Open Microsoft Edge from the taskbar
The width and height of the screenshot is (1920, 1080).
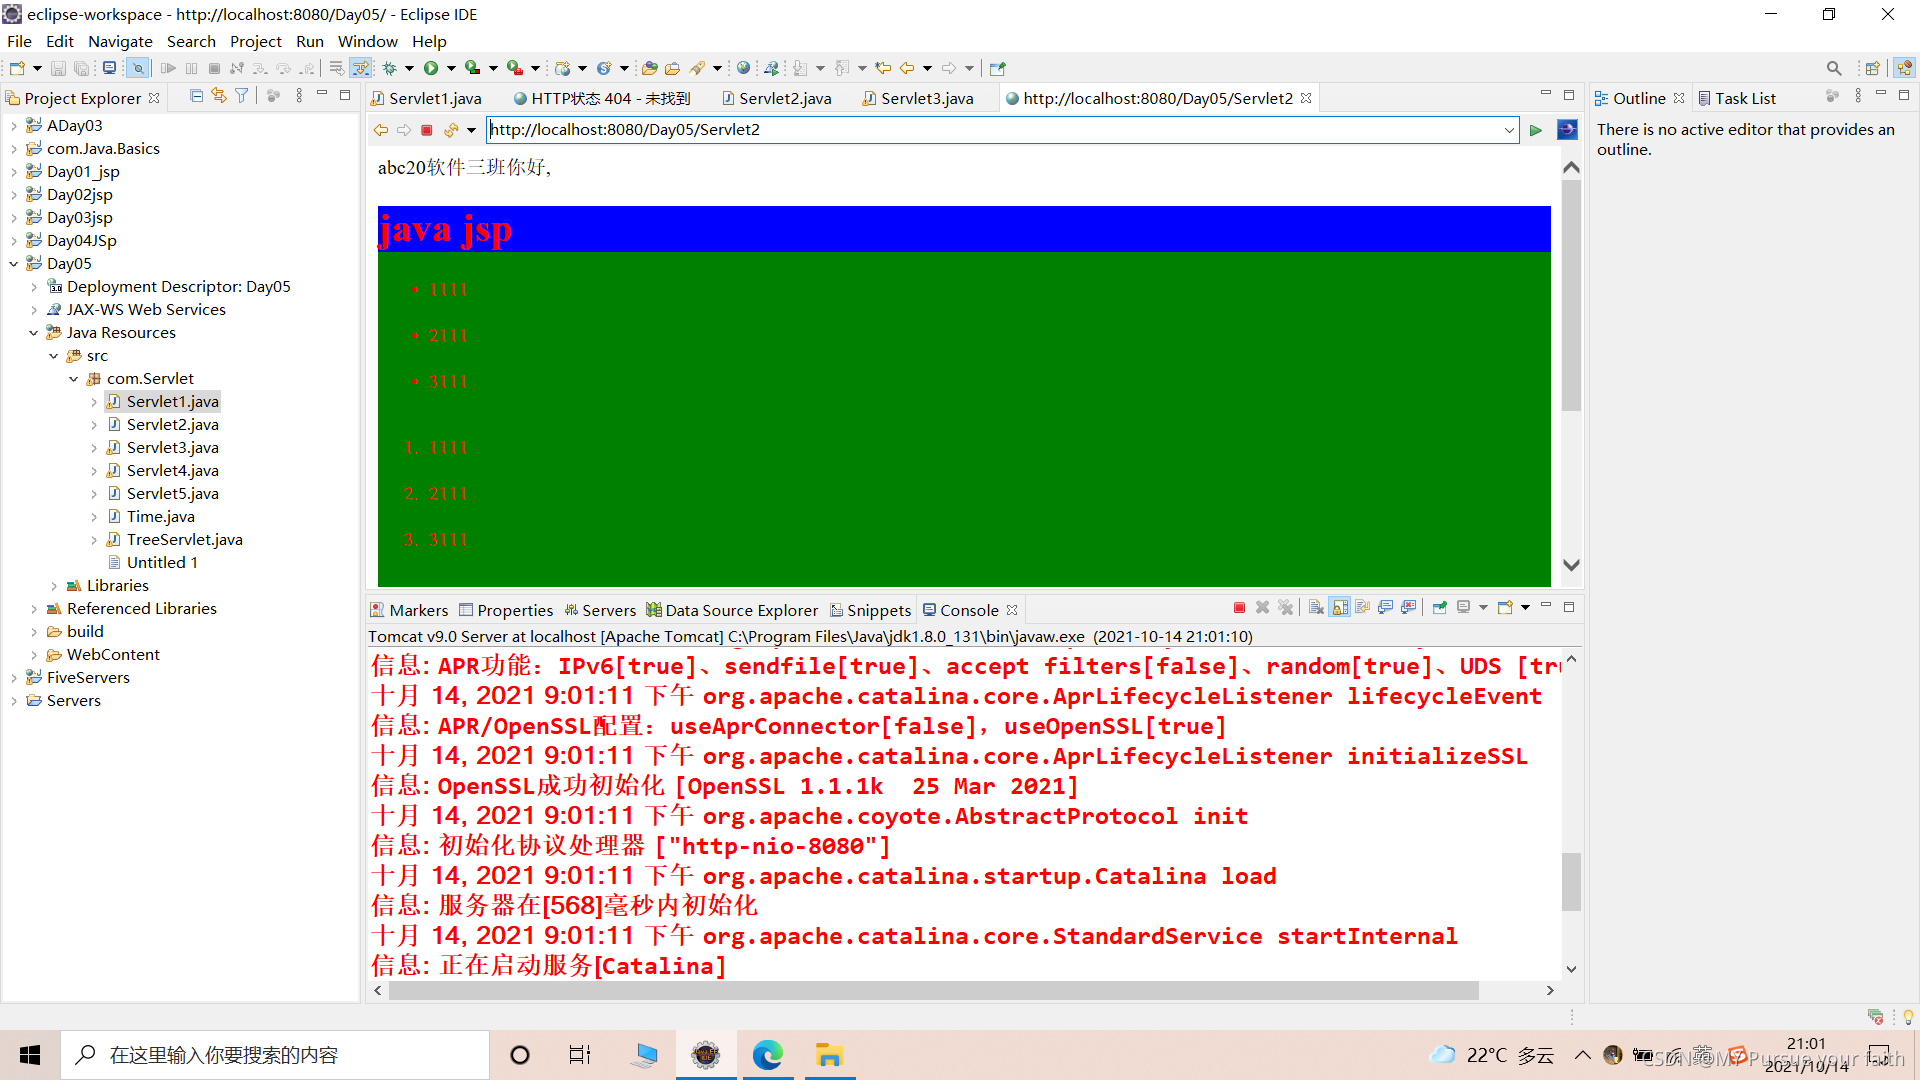[x=768, y=1055]
